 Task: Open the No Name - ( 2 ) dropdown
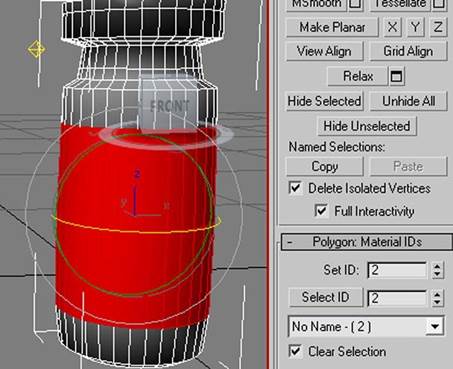click(x=435, y=326)
